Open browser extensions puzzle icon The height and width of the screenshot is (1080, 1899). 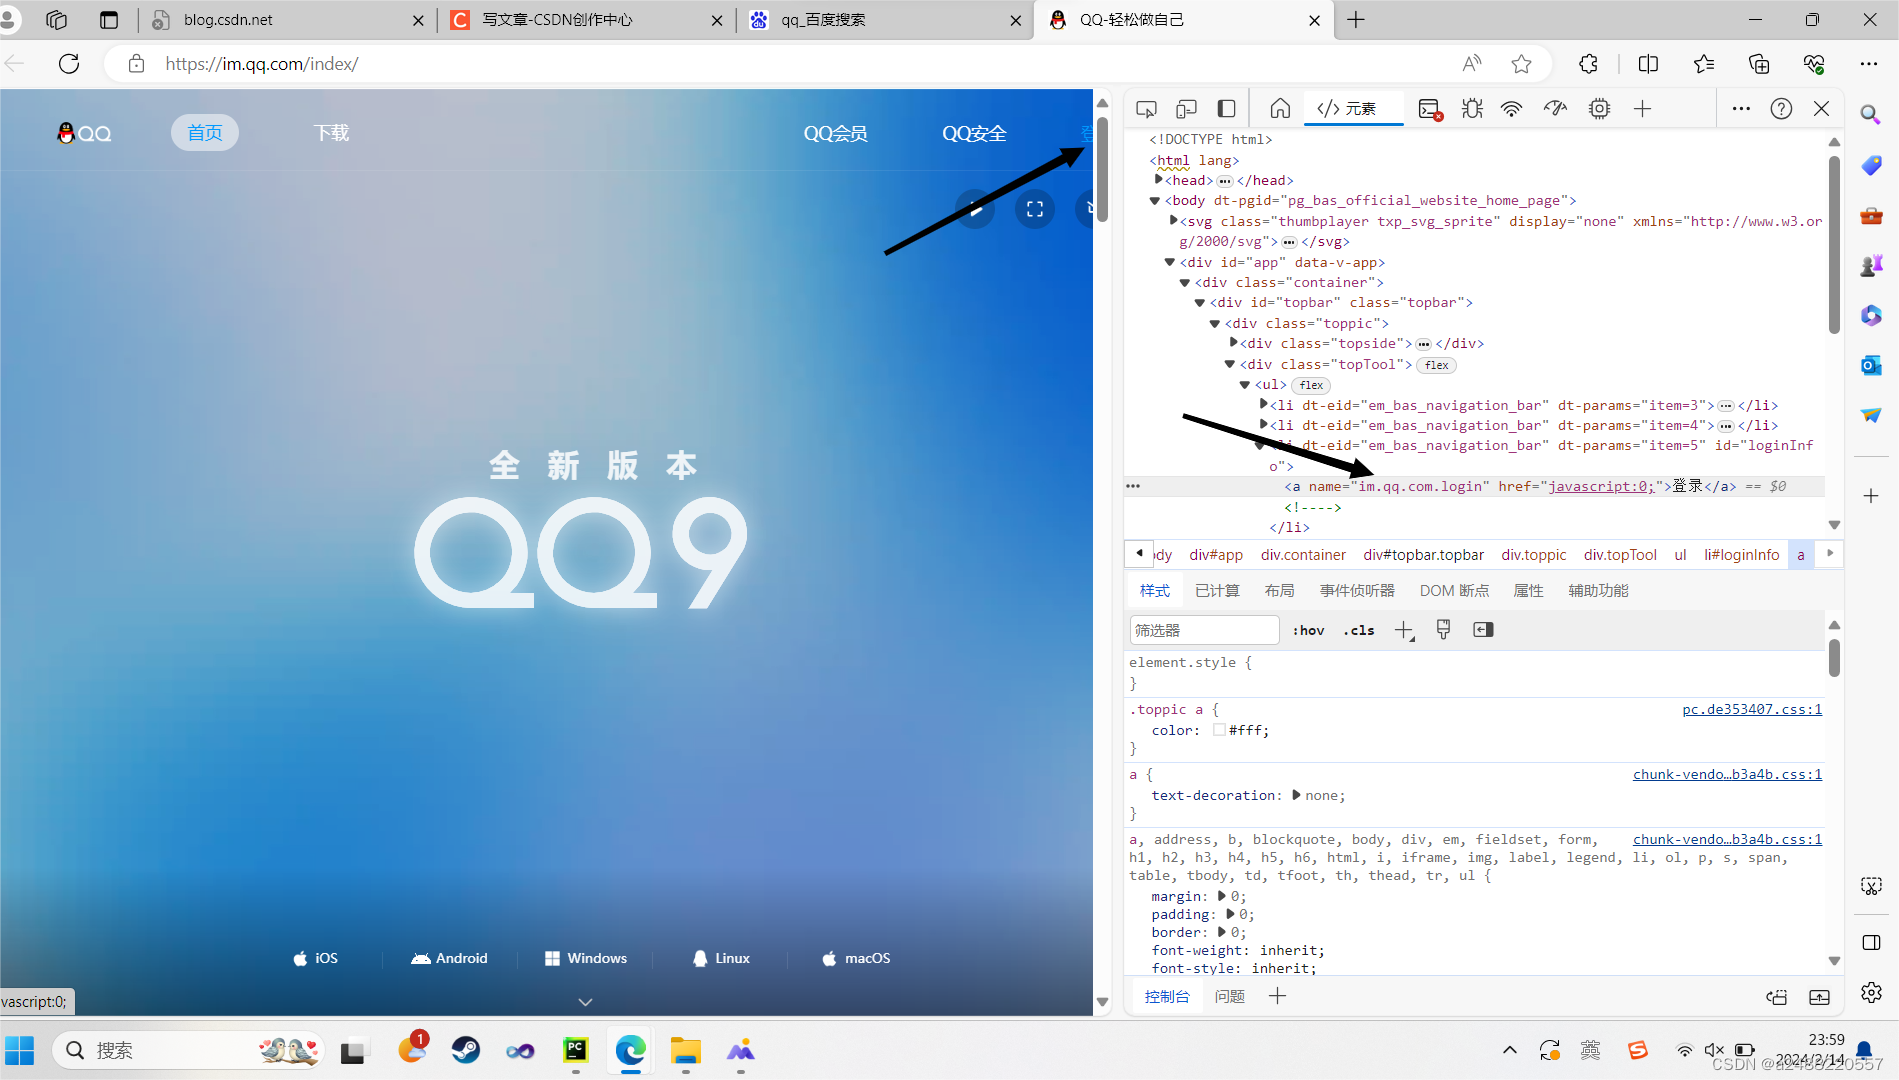(1588, 64)
